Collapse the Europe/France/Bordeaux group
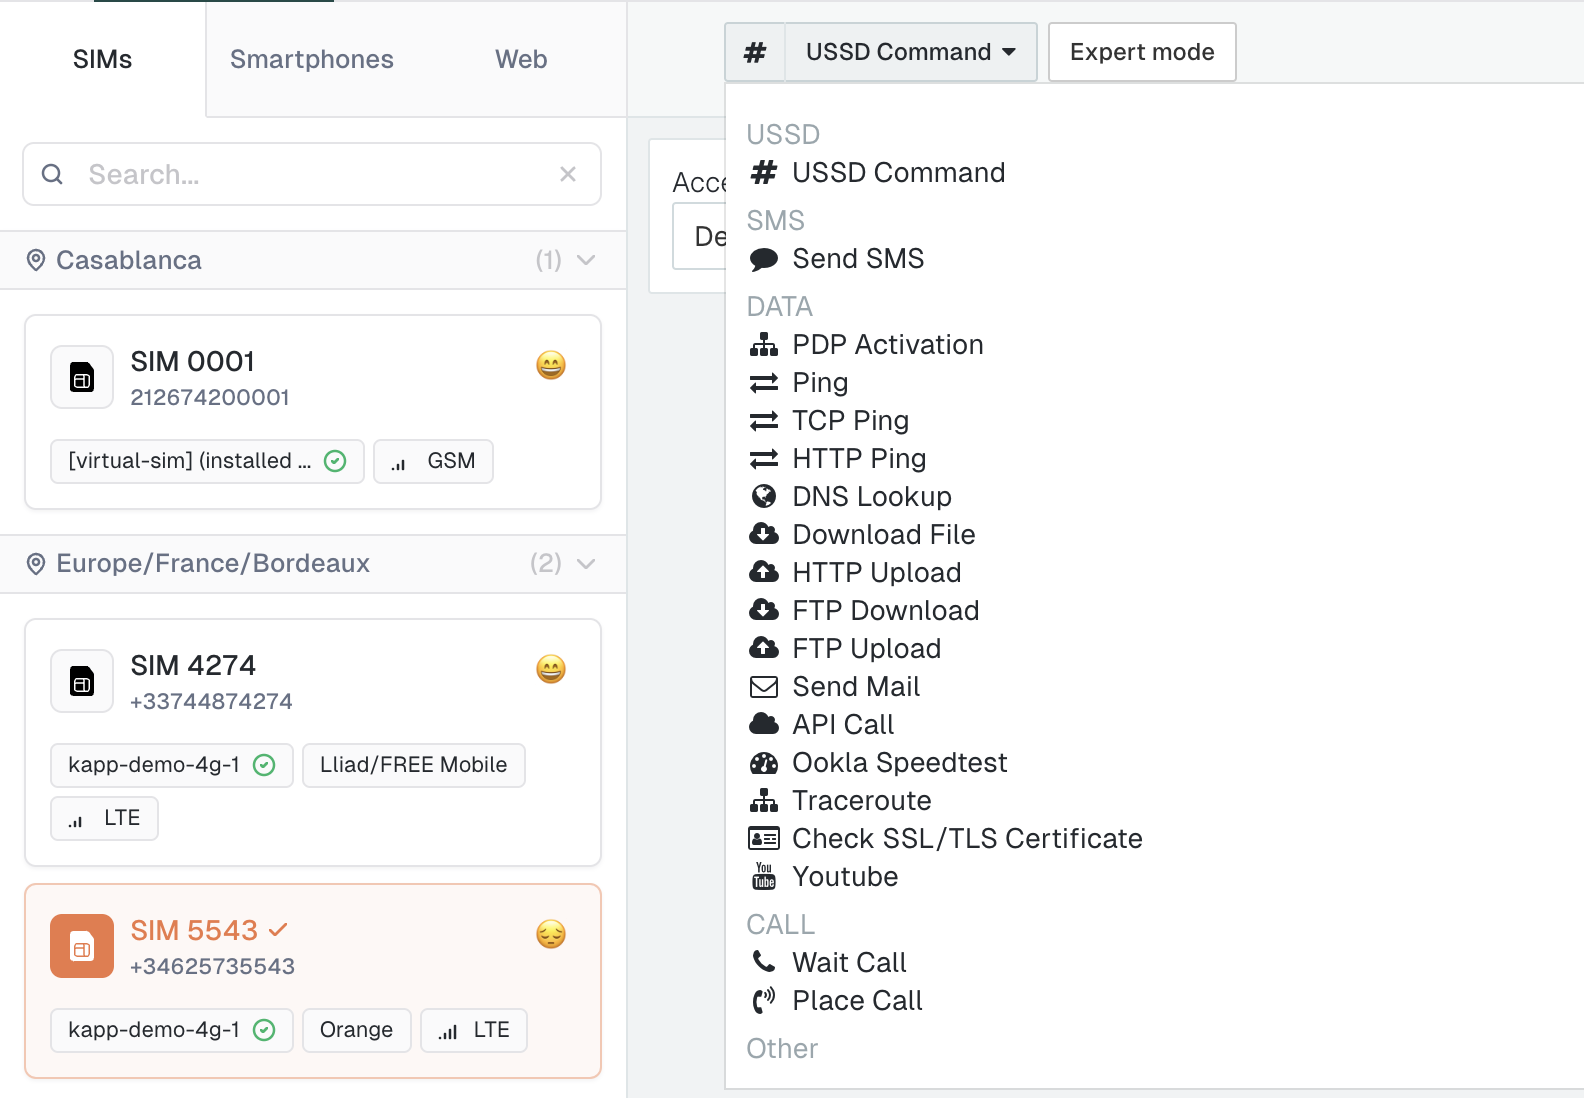Viewport: 1584px width, 1098px height. [x=587, y=564]
